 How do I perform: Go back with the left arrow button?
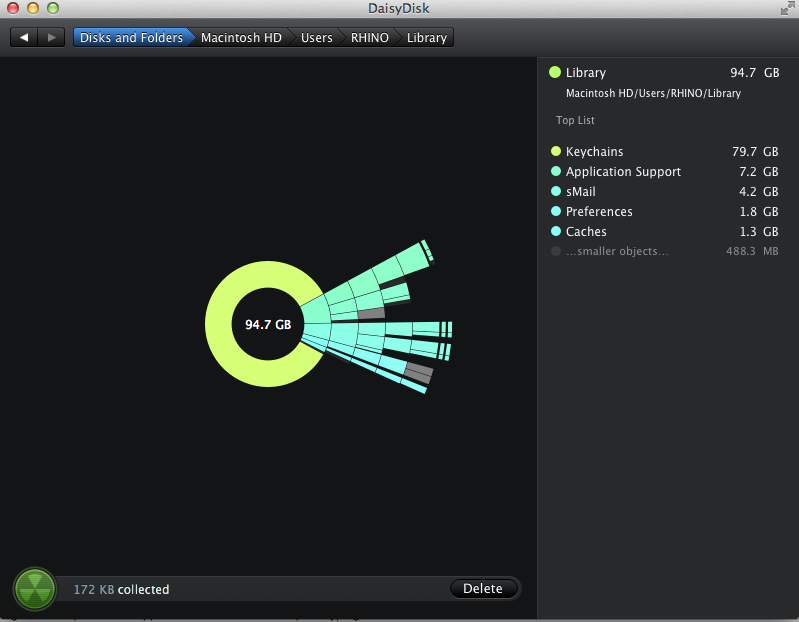pos(24,37)
